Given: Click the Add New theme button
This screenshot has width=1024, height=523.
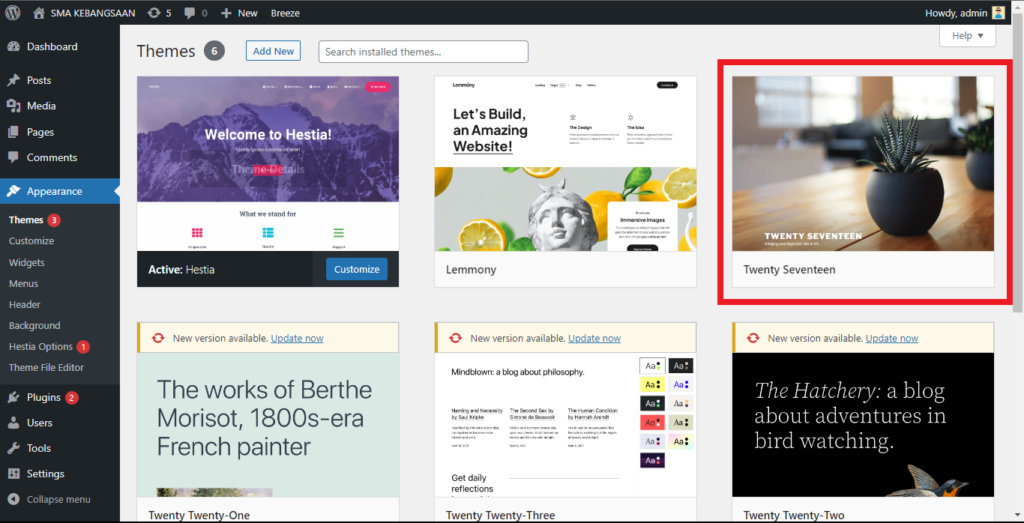Looking at the screenshot, I should pos(273,51).
